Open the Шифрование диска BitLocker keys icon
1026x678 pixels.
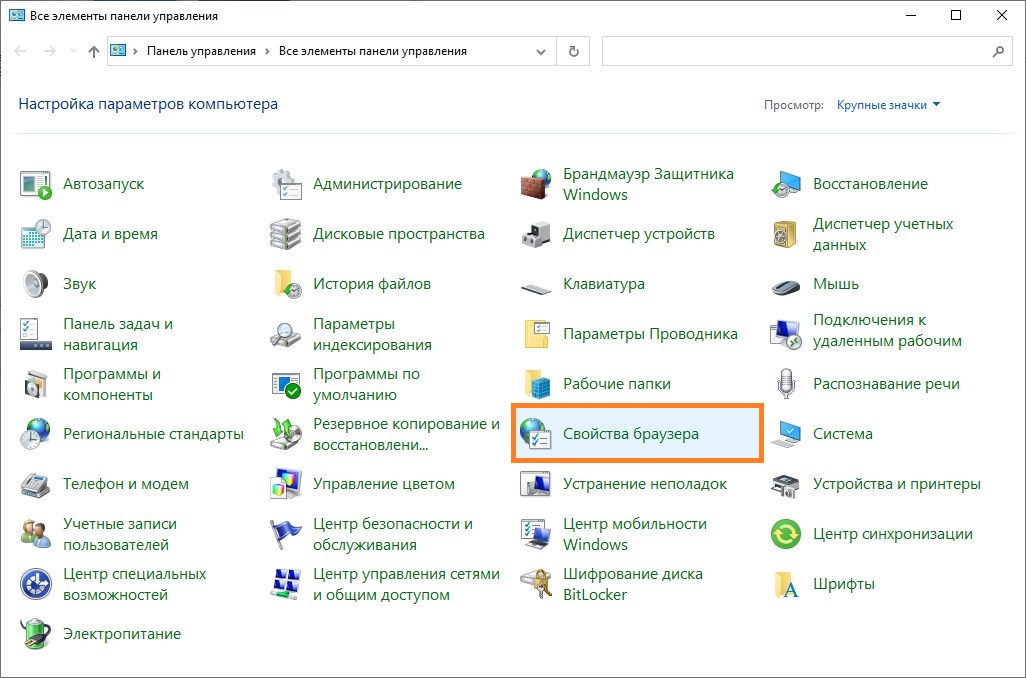click(x=536, y=584)
